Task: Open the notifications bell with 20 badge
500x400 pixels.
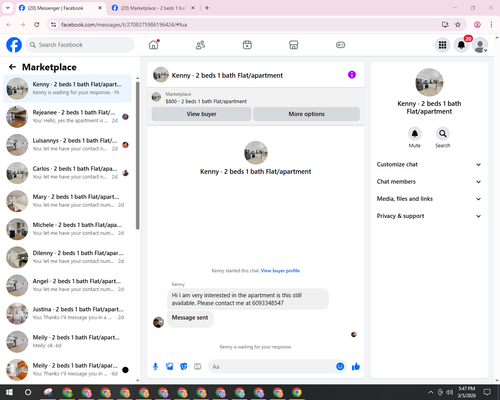Action: (461, 45)
